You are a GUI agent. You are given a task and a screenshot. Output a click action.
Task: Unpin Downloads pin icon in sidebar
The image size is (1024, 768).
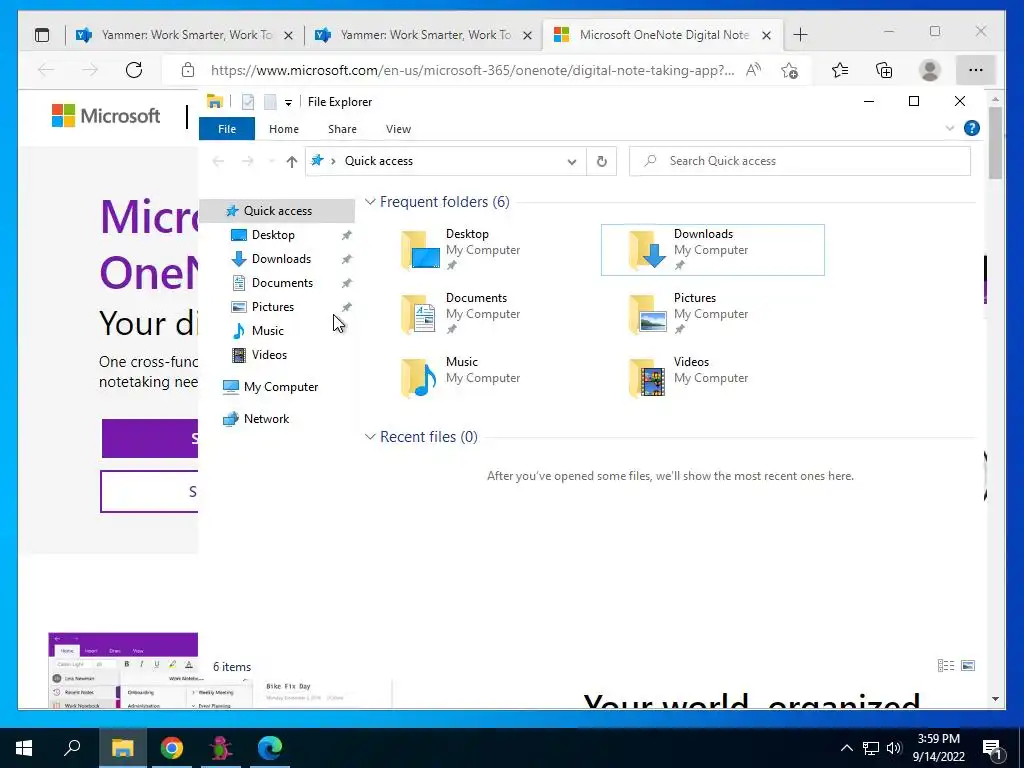click(347, 259)
